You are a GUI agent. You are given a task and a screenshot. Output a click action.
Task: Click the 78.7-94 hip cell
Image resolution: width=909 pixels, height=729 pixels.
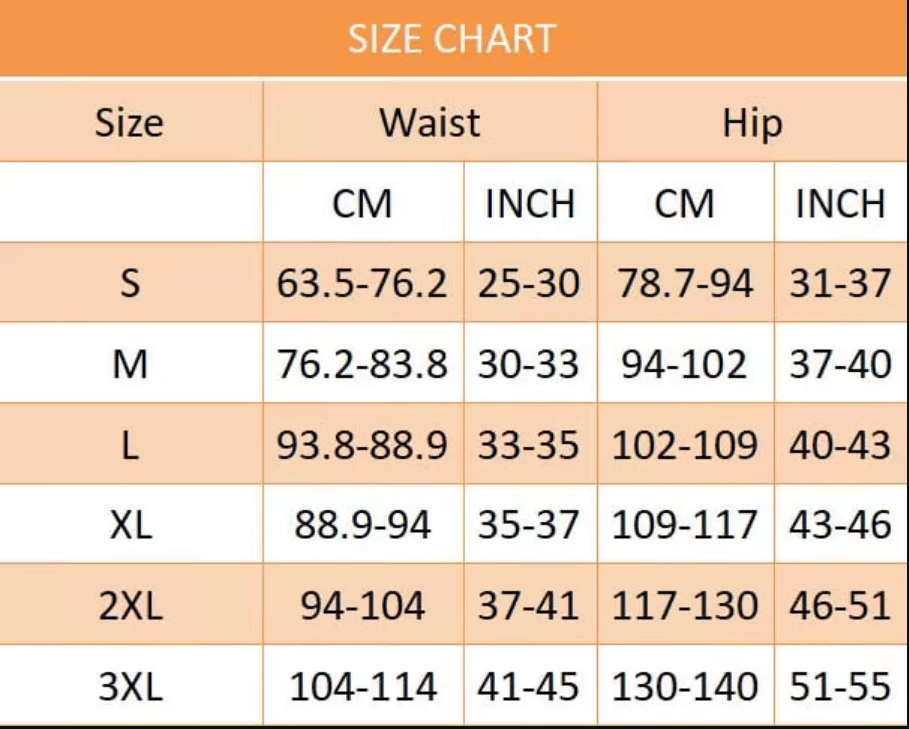[685, 284]
